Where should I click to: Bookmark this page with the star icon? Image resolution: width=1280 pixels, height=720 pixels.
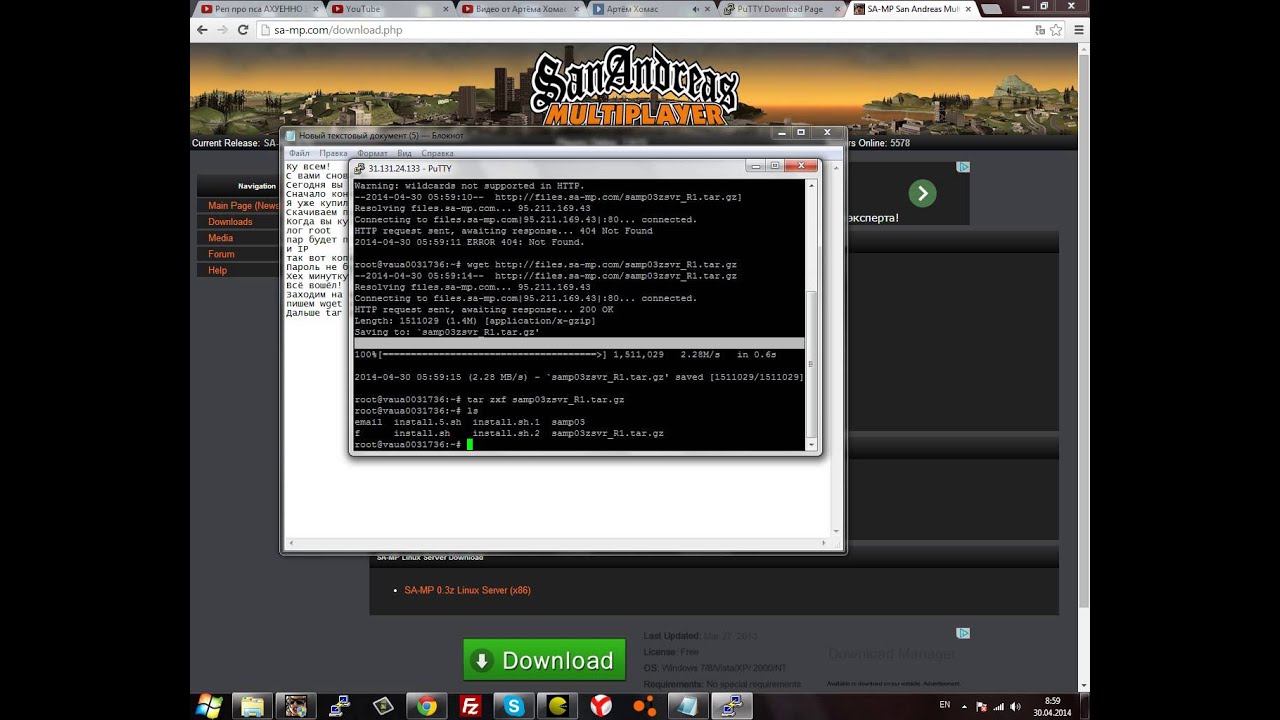1056,30
